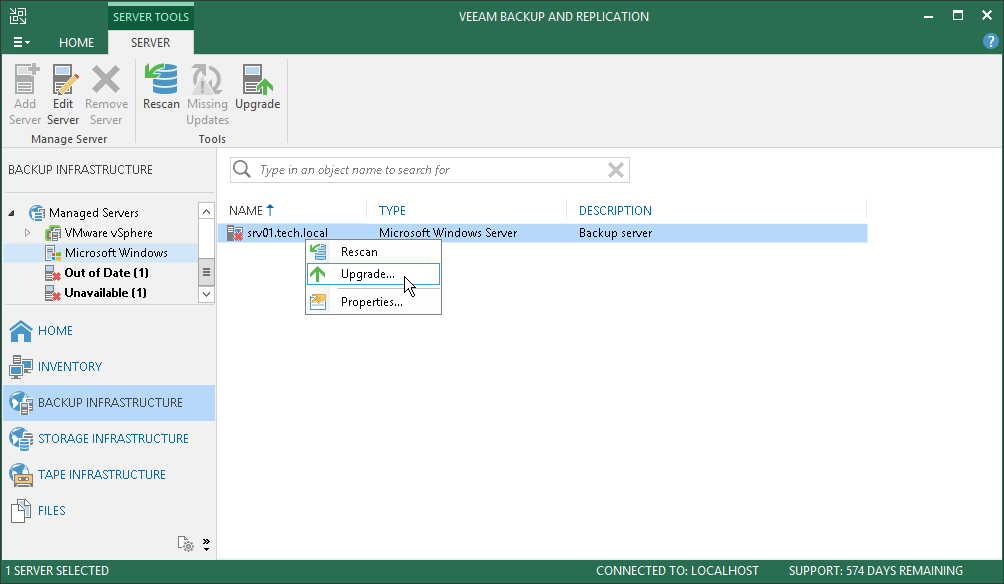The width and height of the screenshot is (1004, 584).
Task: Choose Rescan in the context menu
Action: (373, 252)
